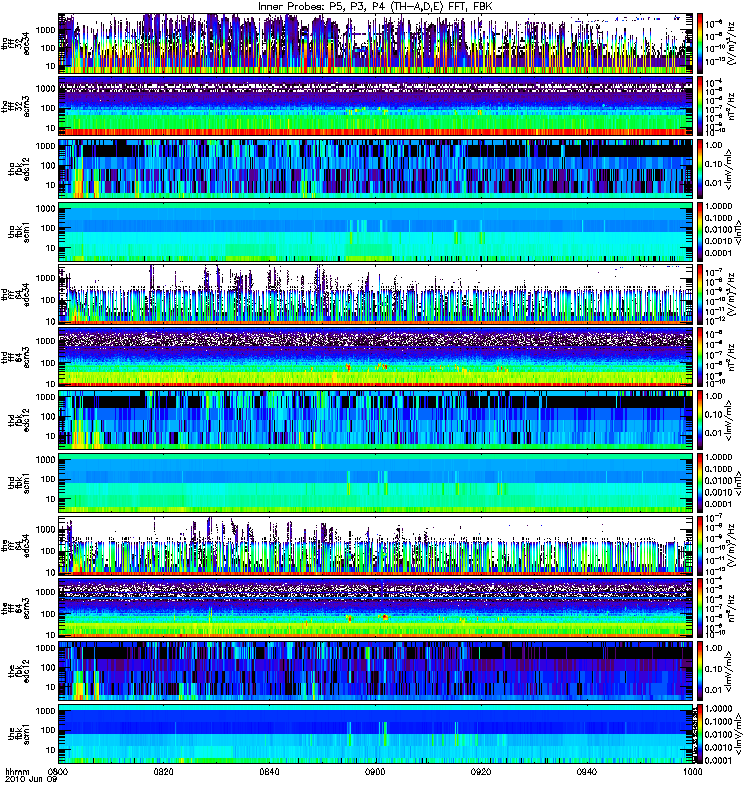Select the the fbk scm1 filter bank panel
Viewport: 750px width, 800px height.
(376, 734)
